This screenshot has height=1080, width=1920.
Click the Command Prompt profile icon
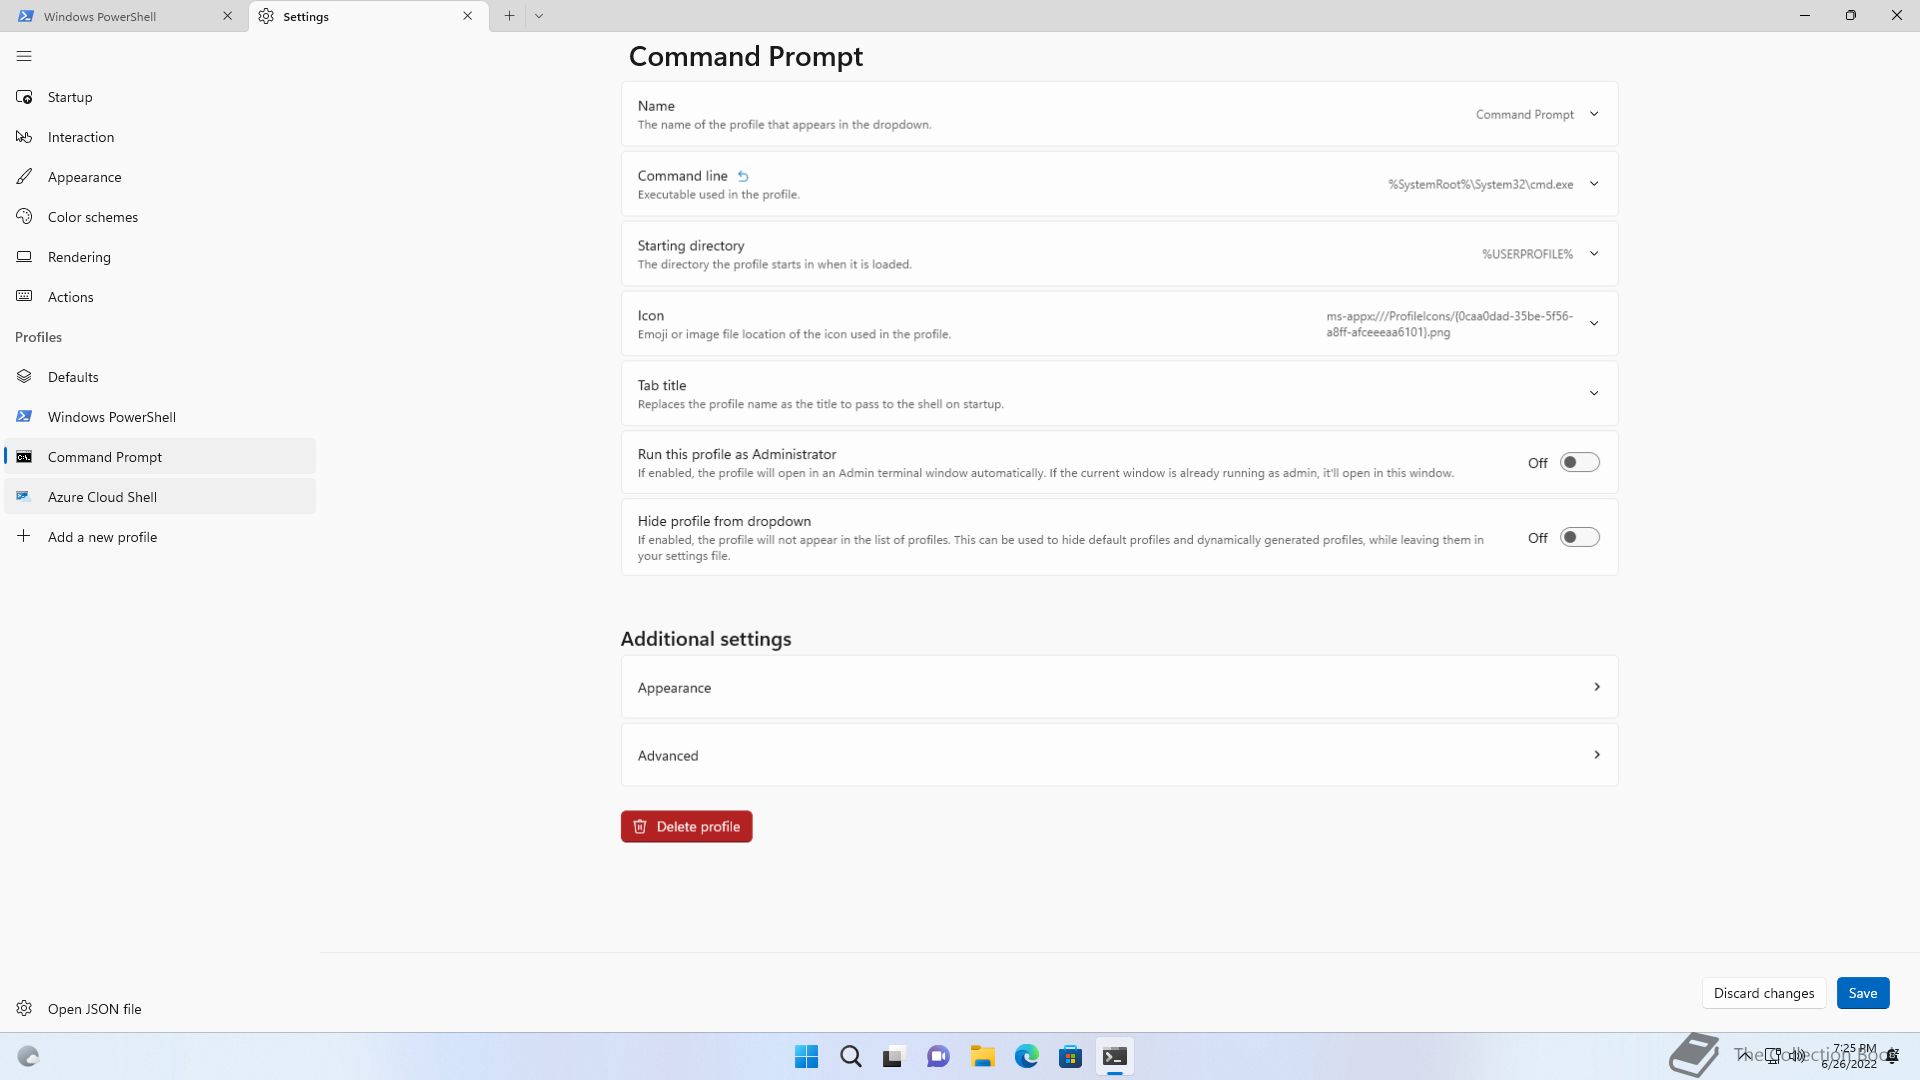coord(24,457)
